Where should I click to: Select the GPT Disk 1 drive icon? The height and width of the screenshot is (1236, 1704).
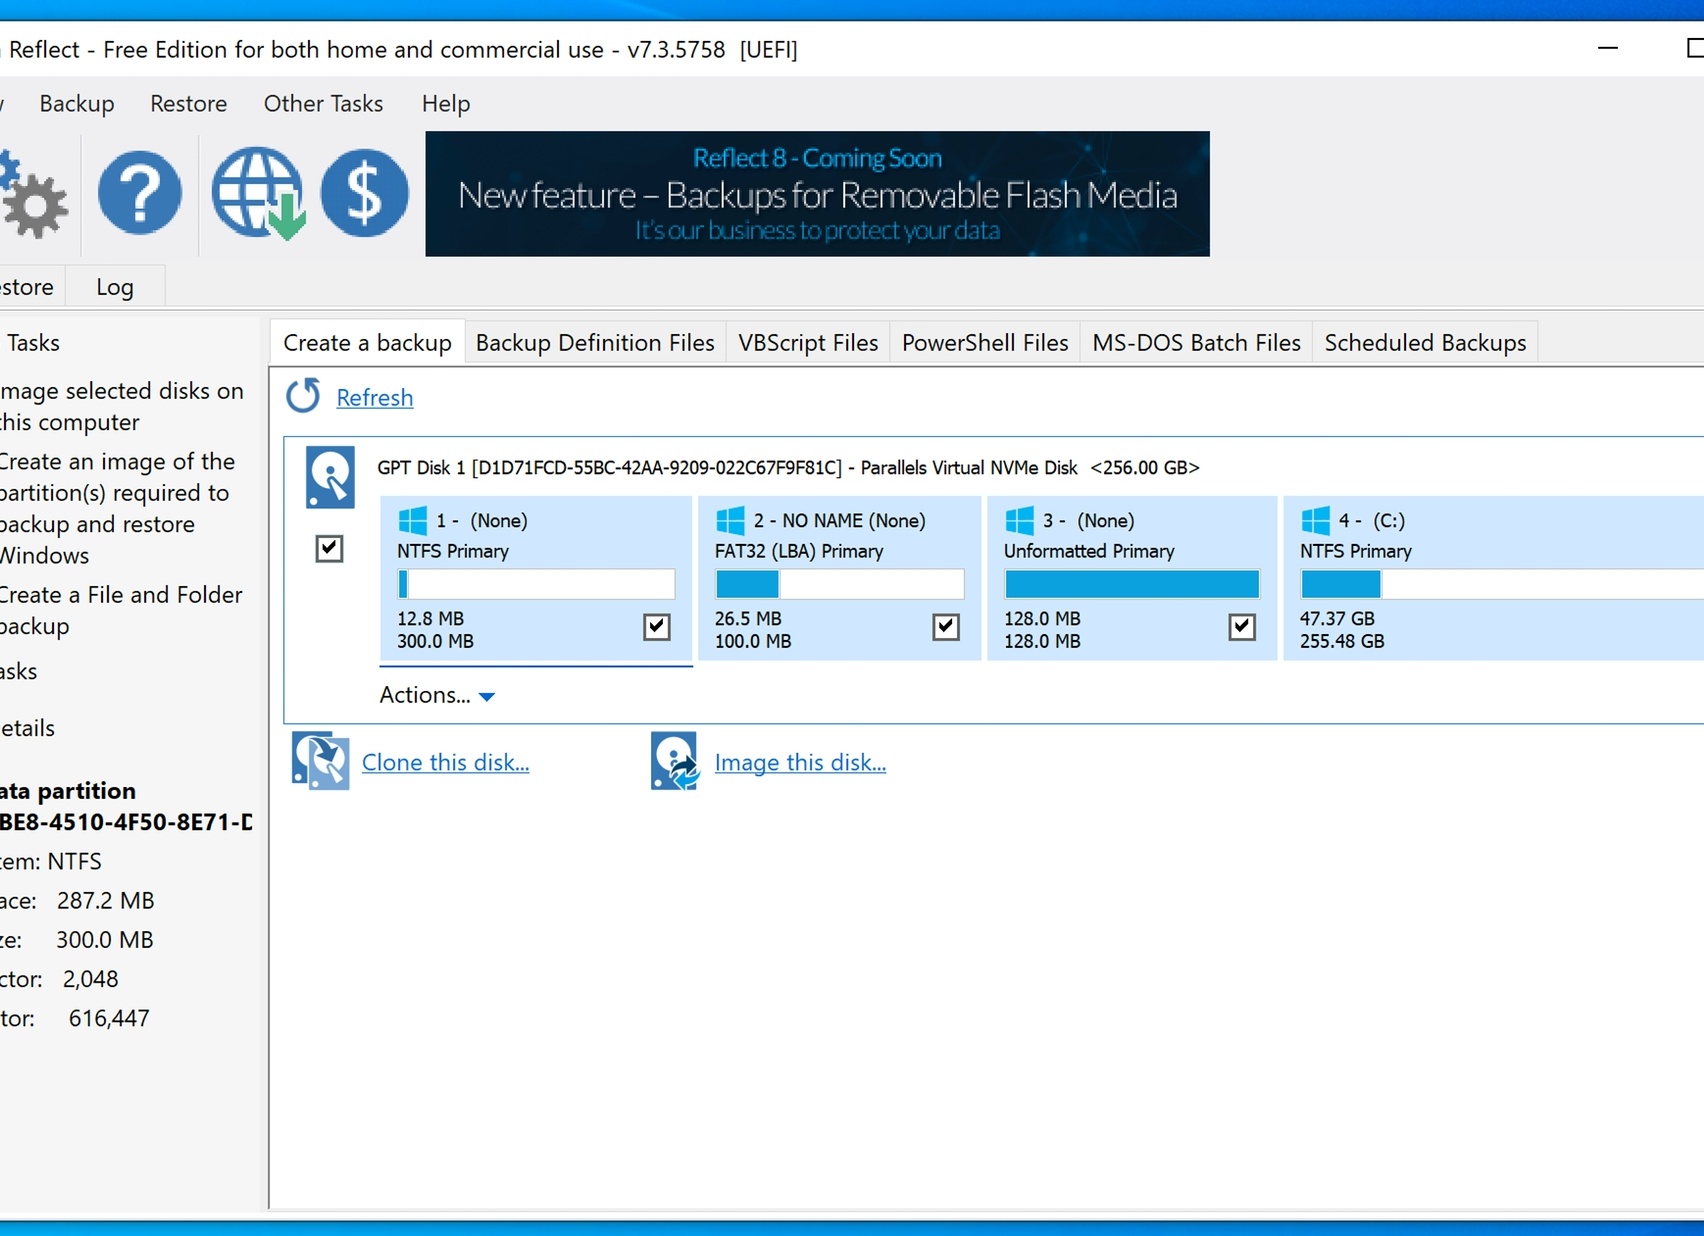pos(330,477)
